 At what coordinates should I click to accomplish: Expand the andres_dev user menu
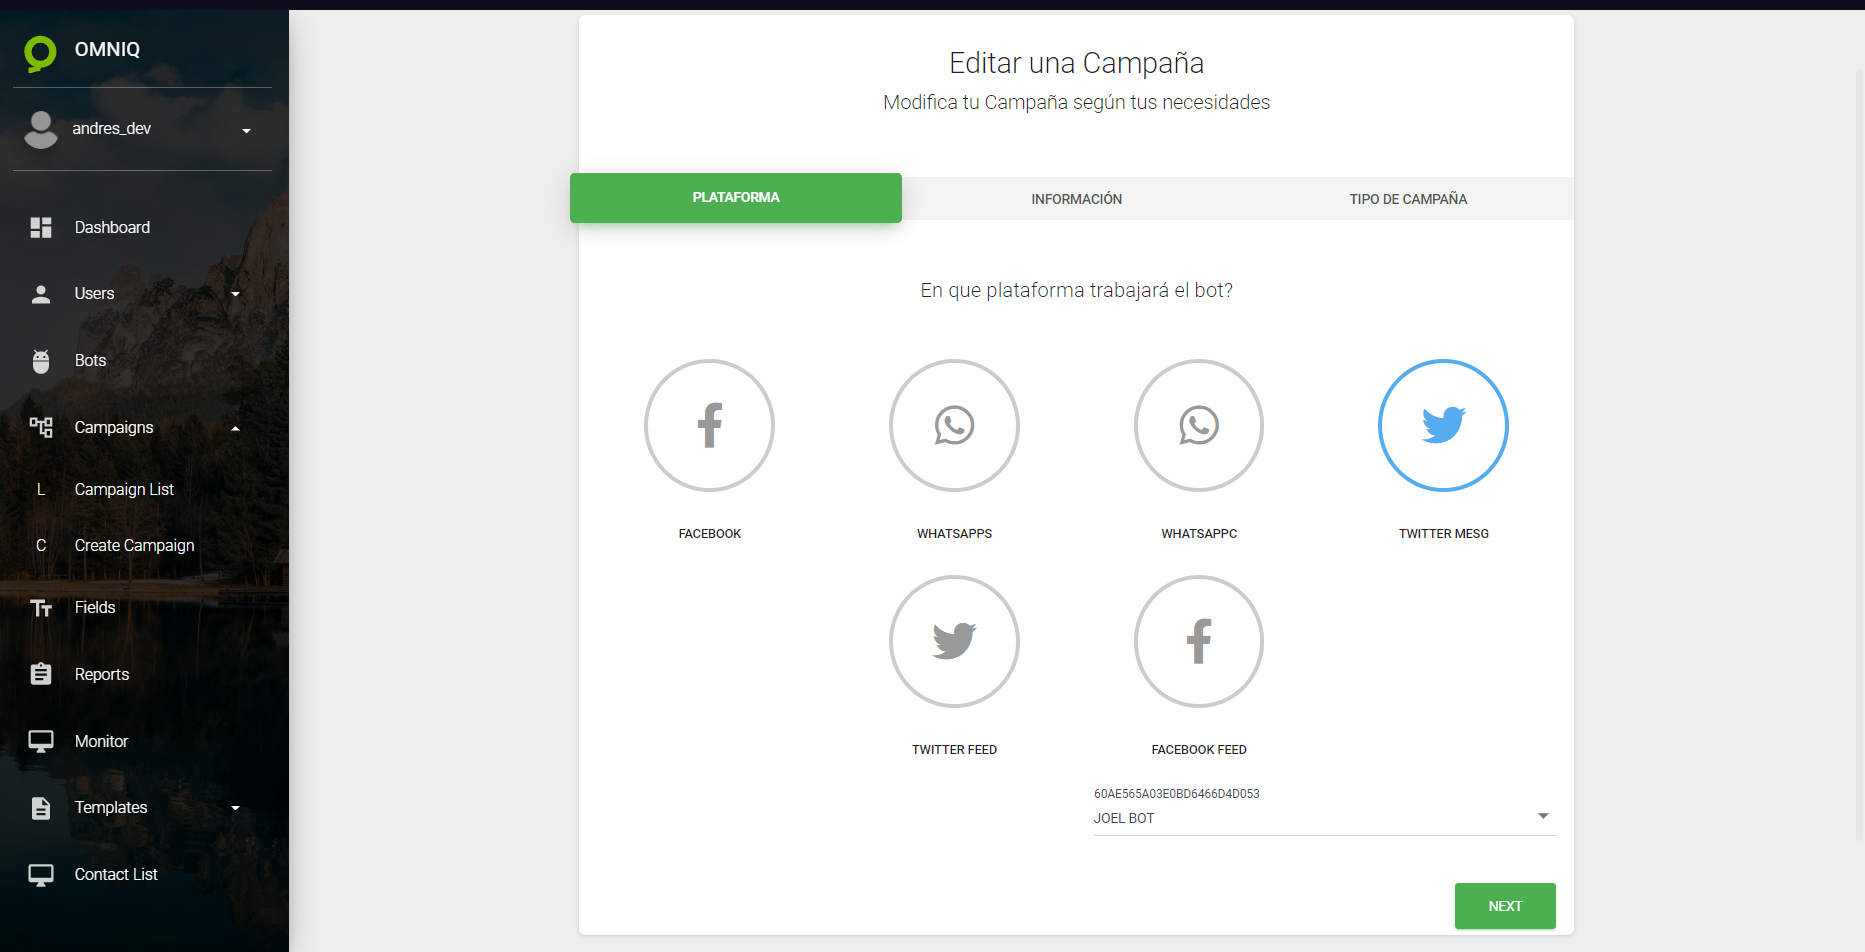click(246, 131)
